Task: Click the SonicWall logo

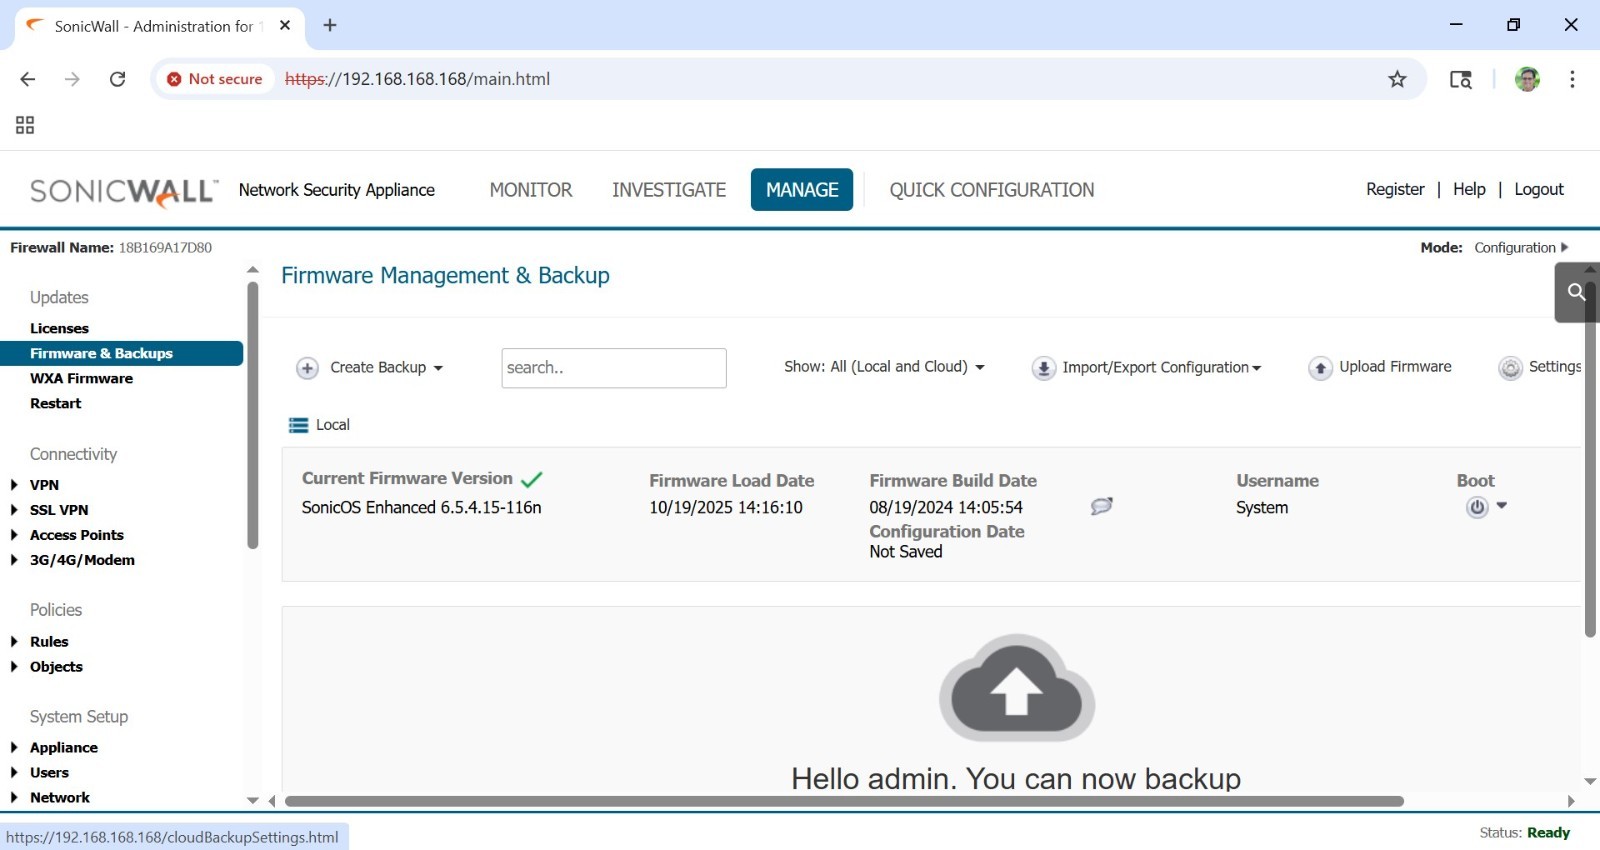Action: click(x=124, y=191)
